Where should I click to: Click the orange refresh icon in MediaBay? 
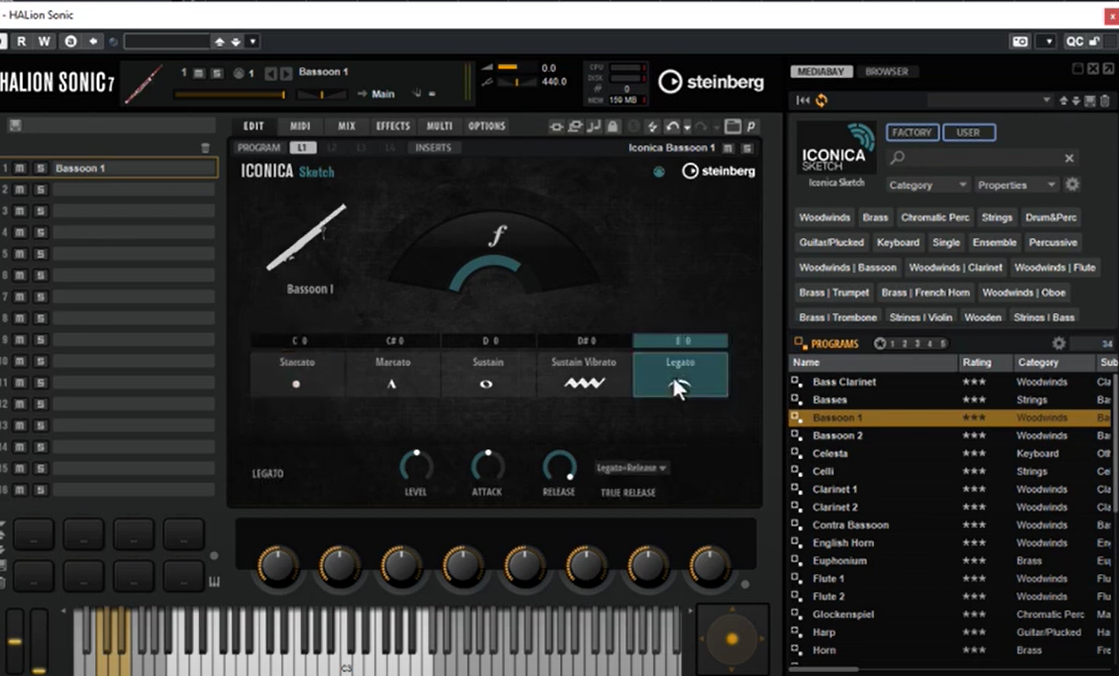[x=821, y=101]
